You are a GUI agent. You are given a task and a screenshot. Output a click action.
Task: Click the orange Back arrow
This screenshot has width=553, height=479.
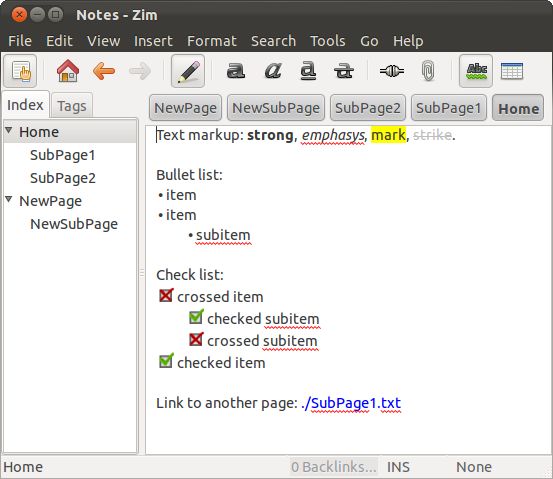coord(104,71)
